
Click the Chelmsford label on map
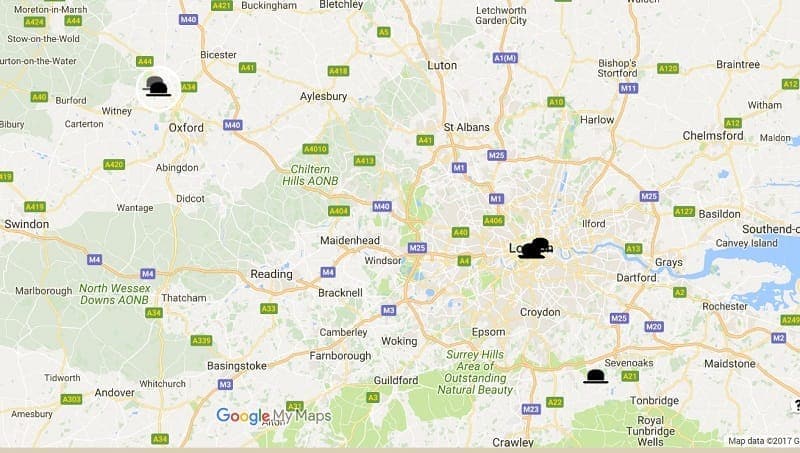click(713, 136)
